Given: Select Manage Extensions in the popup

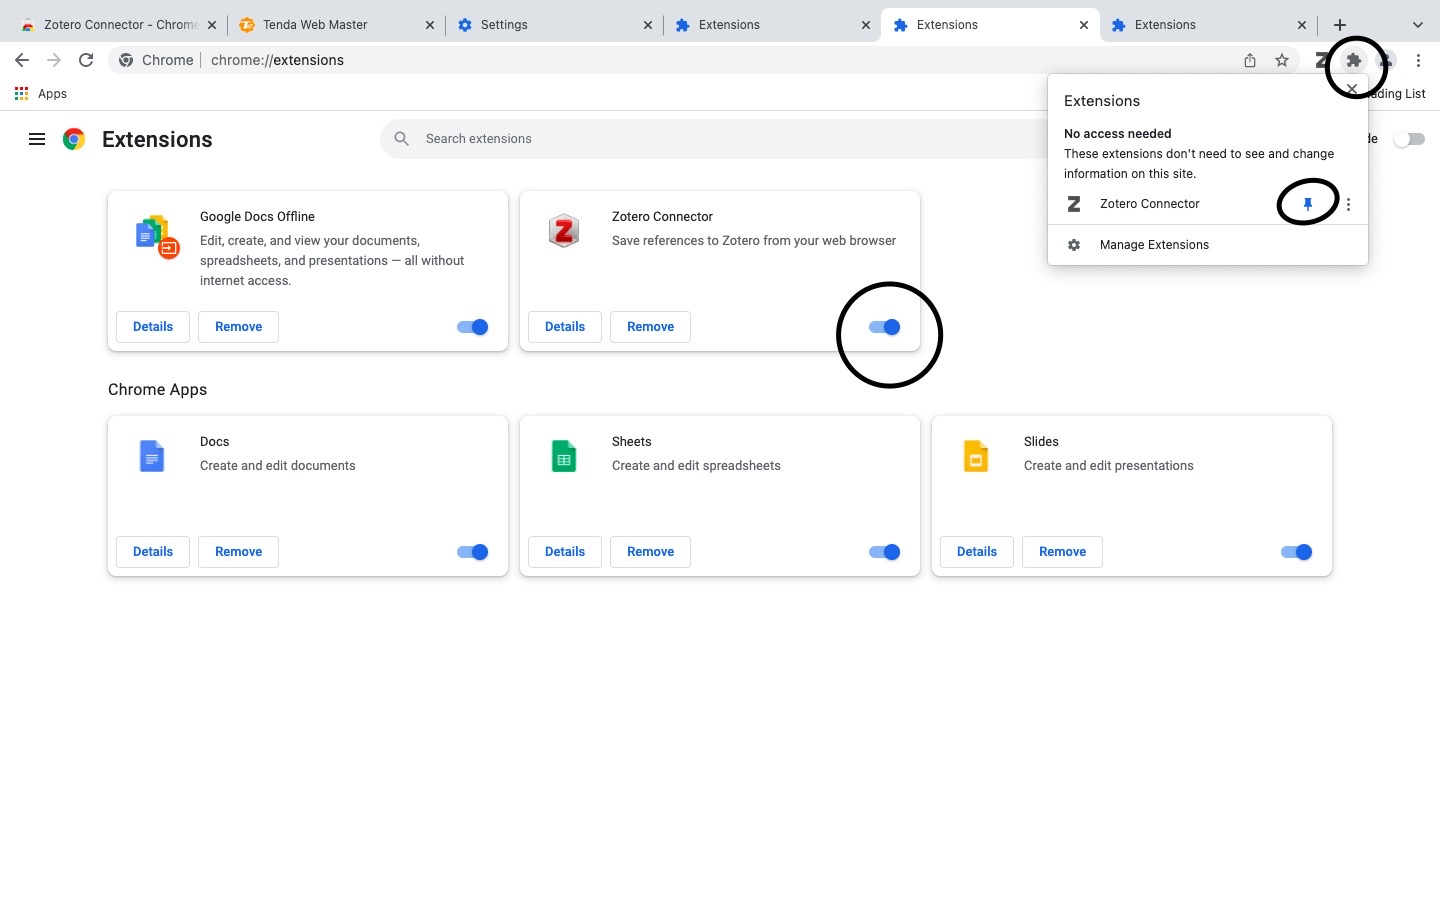Looking at the screenshot, I should (x=1207, y=245).
